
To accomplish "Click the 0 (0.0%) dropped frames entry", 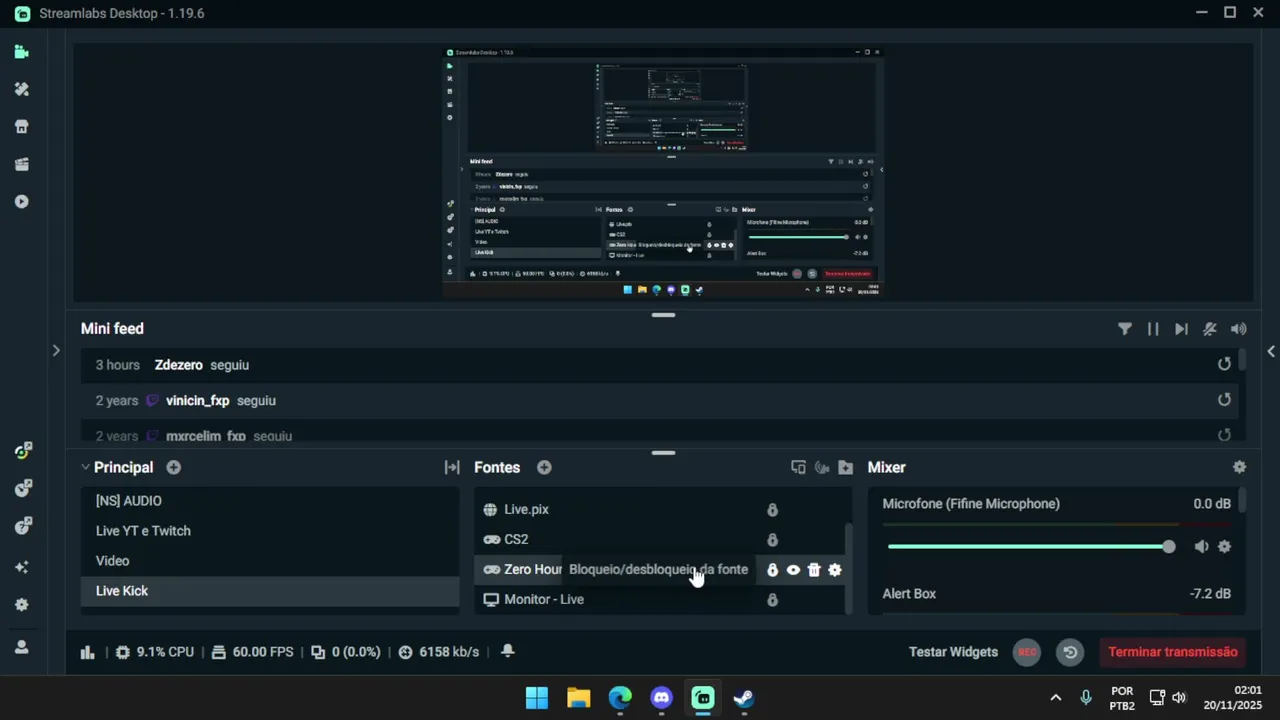I will click(346, 652).
